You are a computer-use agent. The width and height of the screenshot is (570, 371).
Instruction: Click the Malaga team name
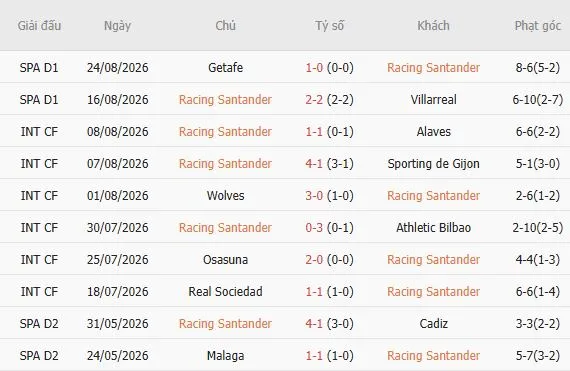[225, 356]
